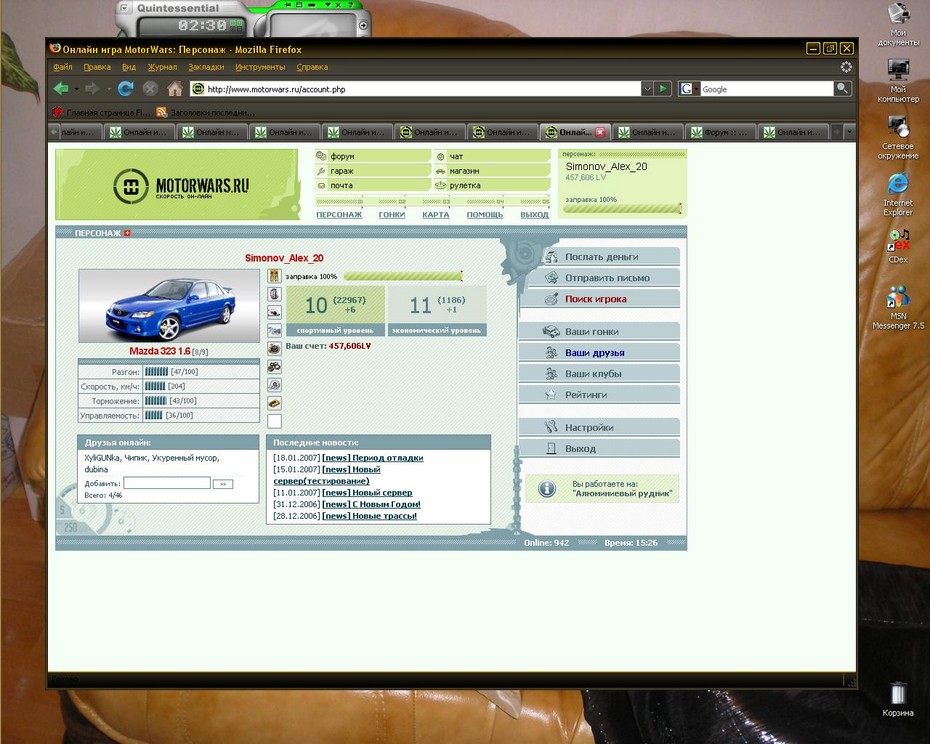Screen dimensions: 930x744
Task: Open 'Настройки' in side panel
Action: point(599,427)
